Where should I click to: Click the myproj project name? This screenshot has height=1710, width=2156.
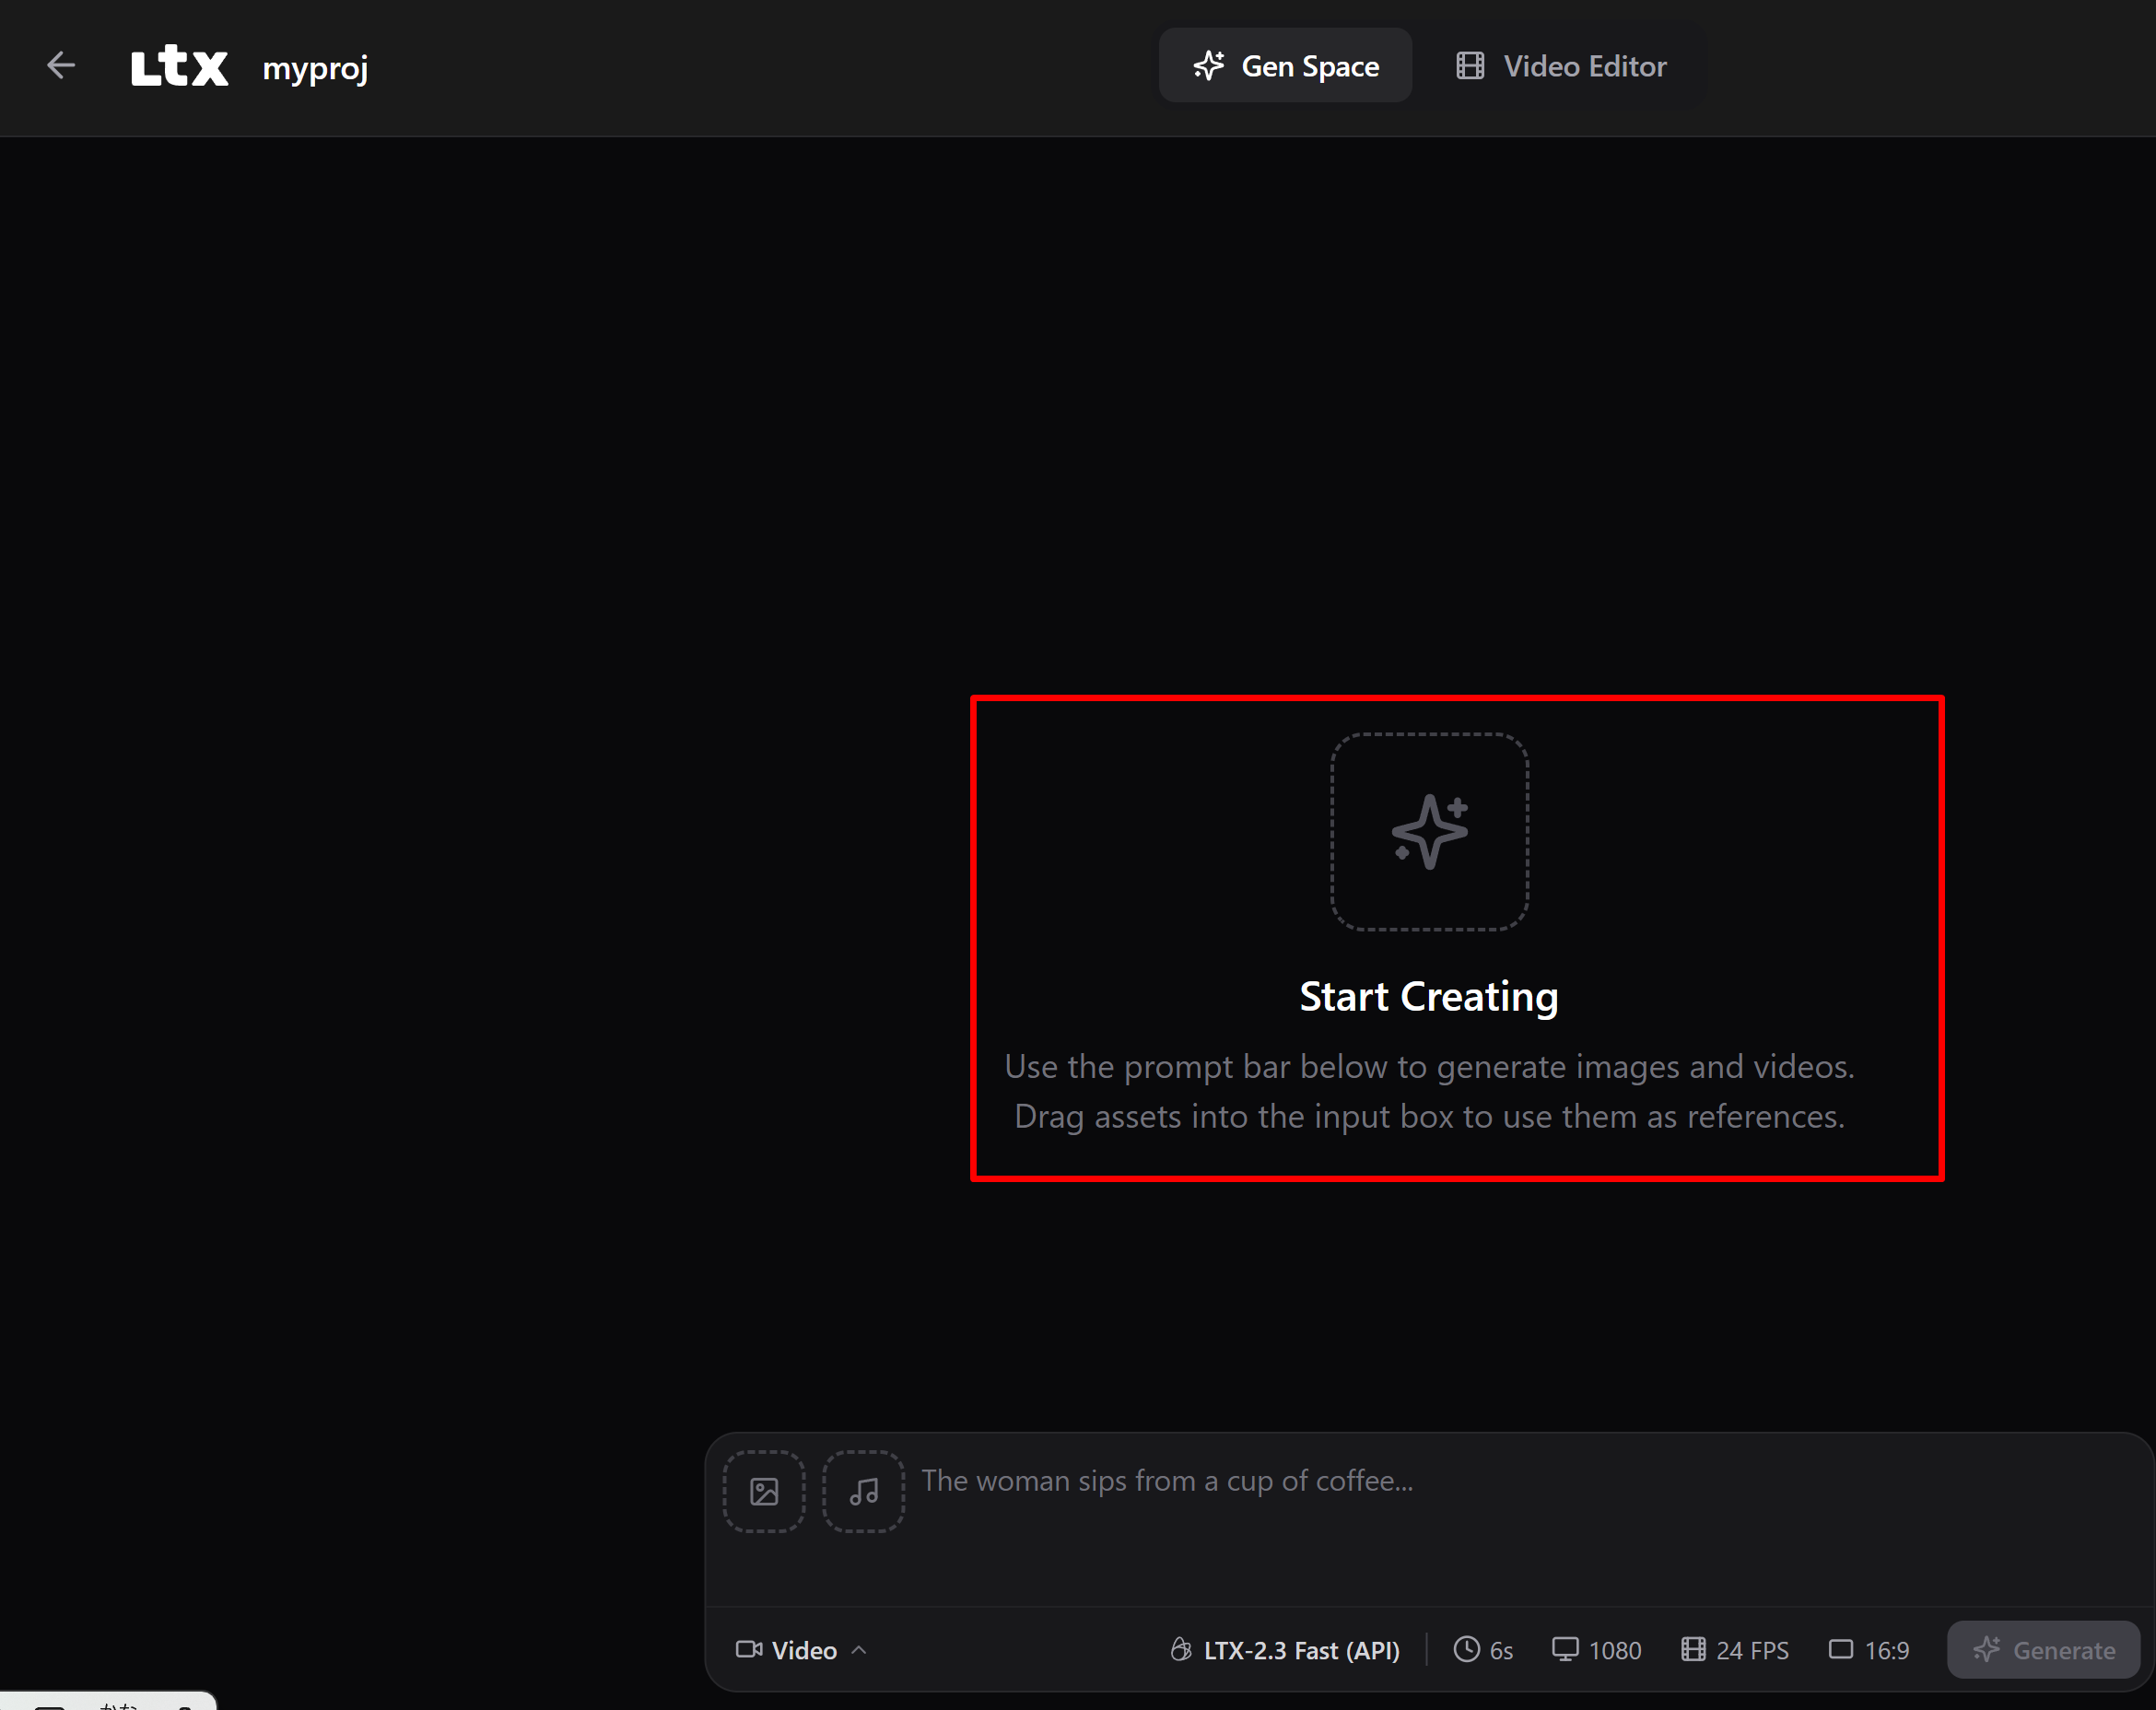(315, 67)
